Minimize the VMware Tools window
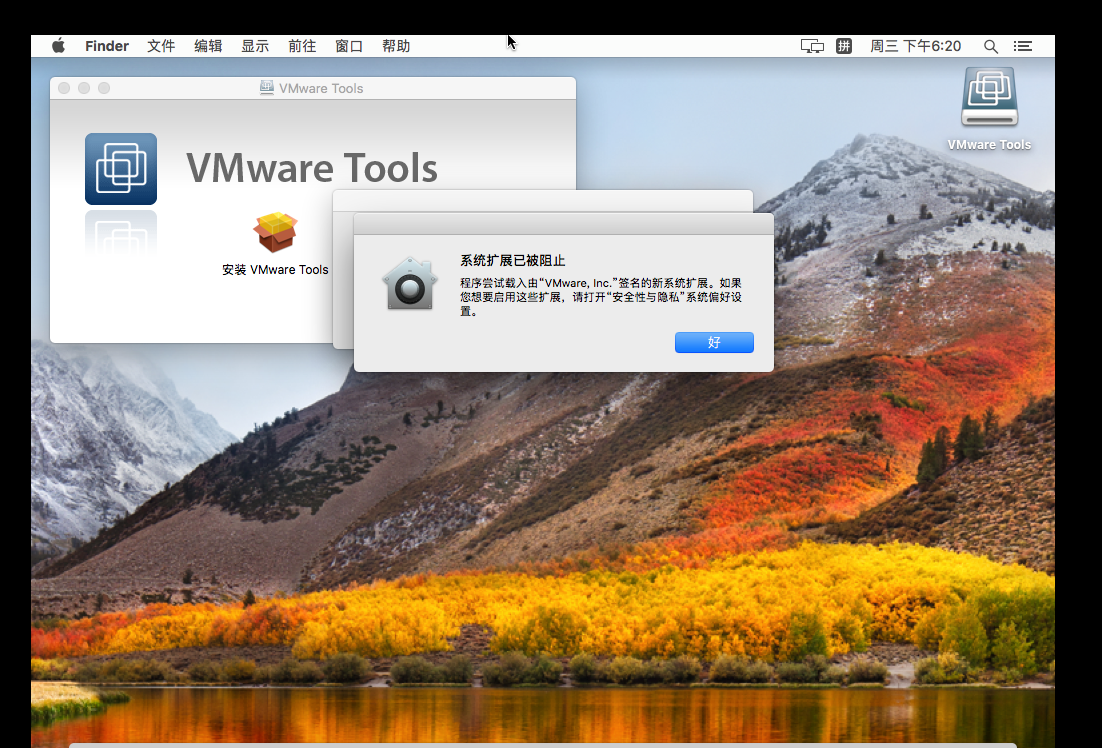The height and width of the screenshot is (748, 1102). click(x=84, y=88)
